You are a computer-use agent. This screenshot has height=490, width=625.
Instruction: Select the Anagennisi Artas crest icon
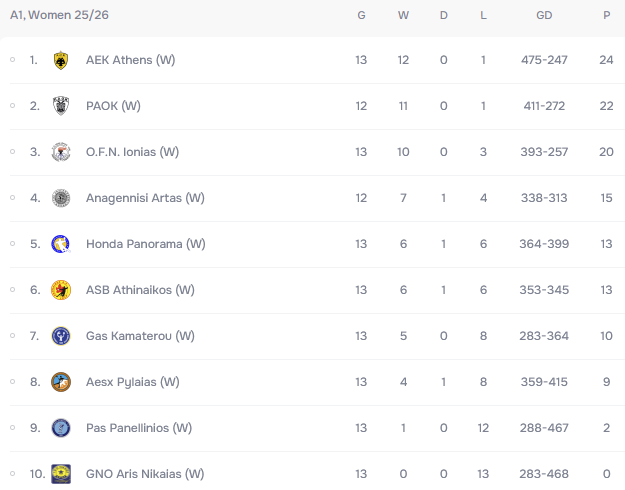coord(61,198)
